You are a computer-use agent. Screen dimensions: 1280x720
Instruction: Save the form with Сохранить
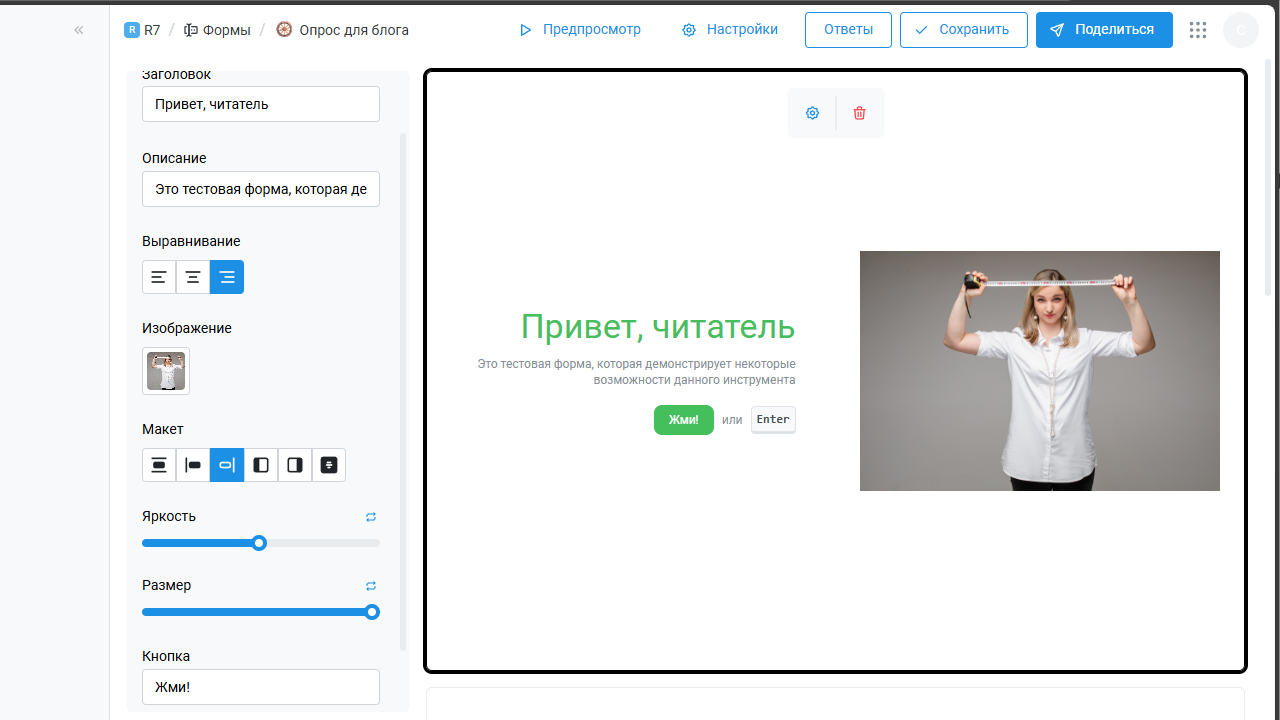tap(963, 30)
